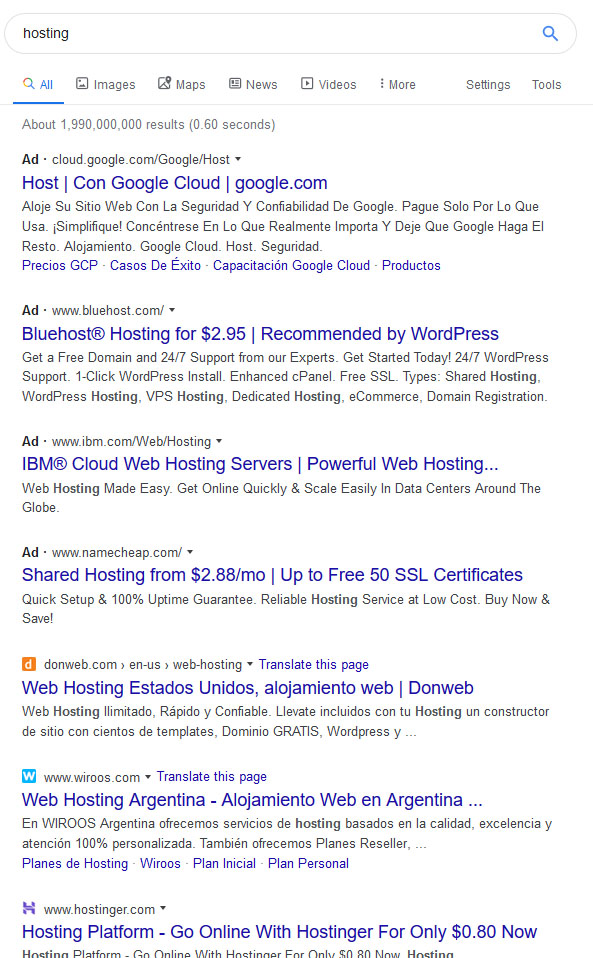
Task: Click the News tab newspaper icon
Action: [235, 84]
